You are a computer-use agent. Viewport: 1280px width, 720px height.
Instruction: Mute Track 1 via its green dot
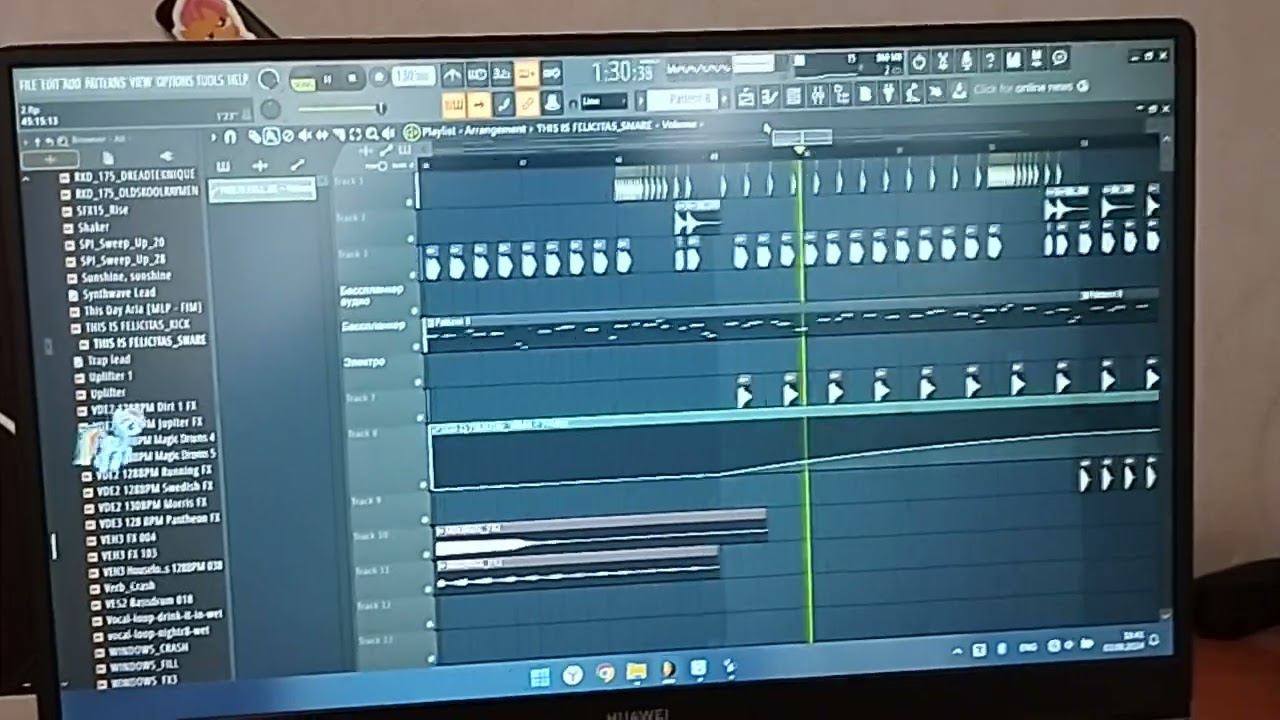tap(408, 203)
